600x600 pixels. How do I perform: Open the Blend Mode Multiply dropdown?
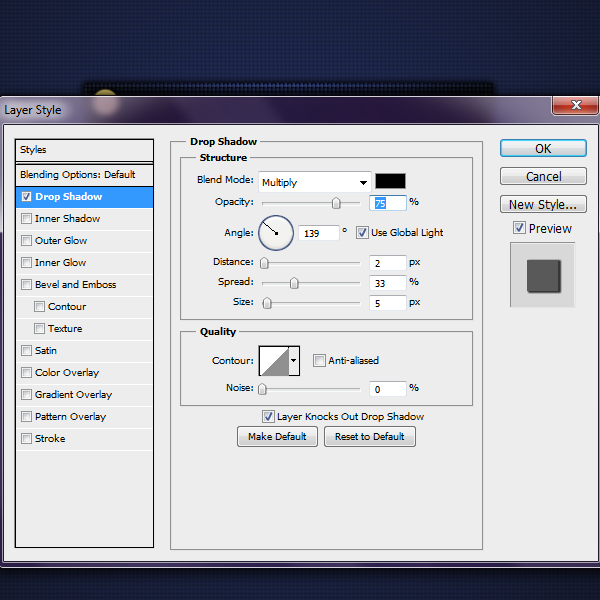[x=315, y=182]
